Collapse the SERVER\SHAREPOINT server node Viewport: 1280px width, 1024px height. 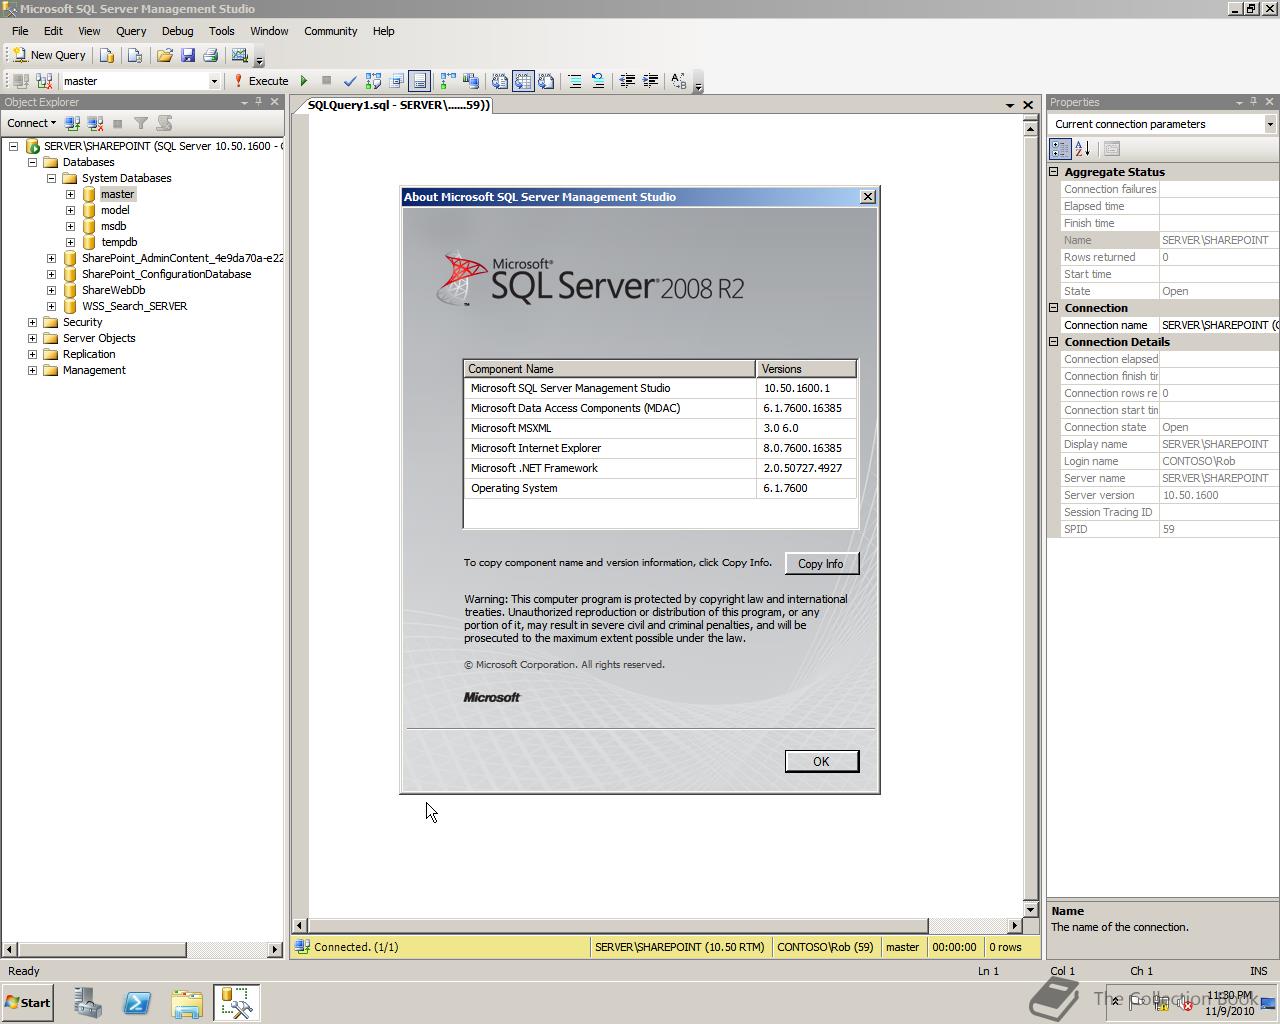13,146
